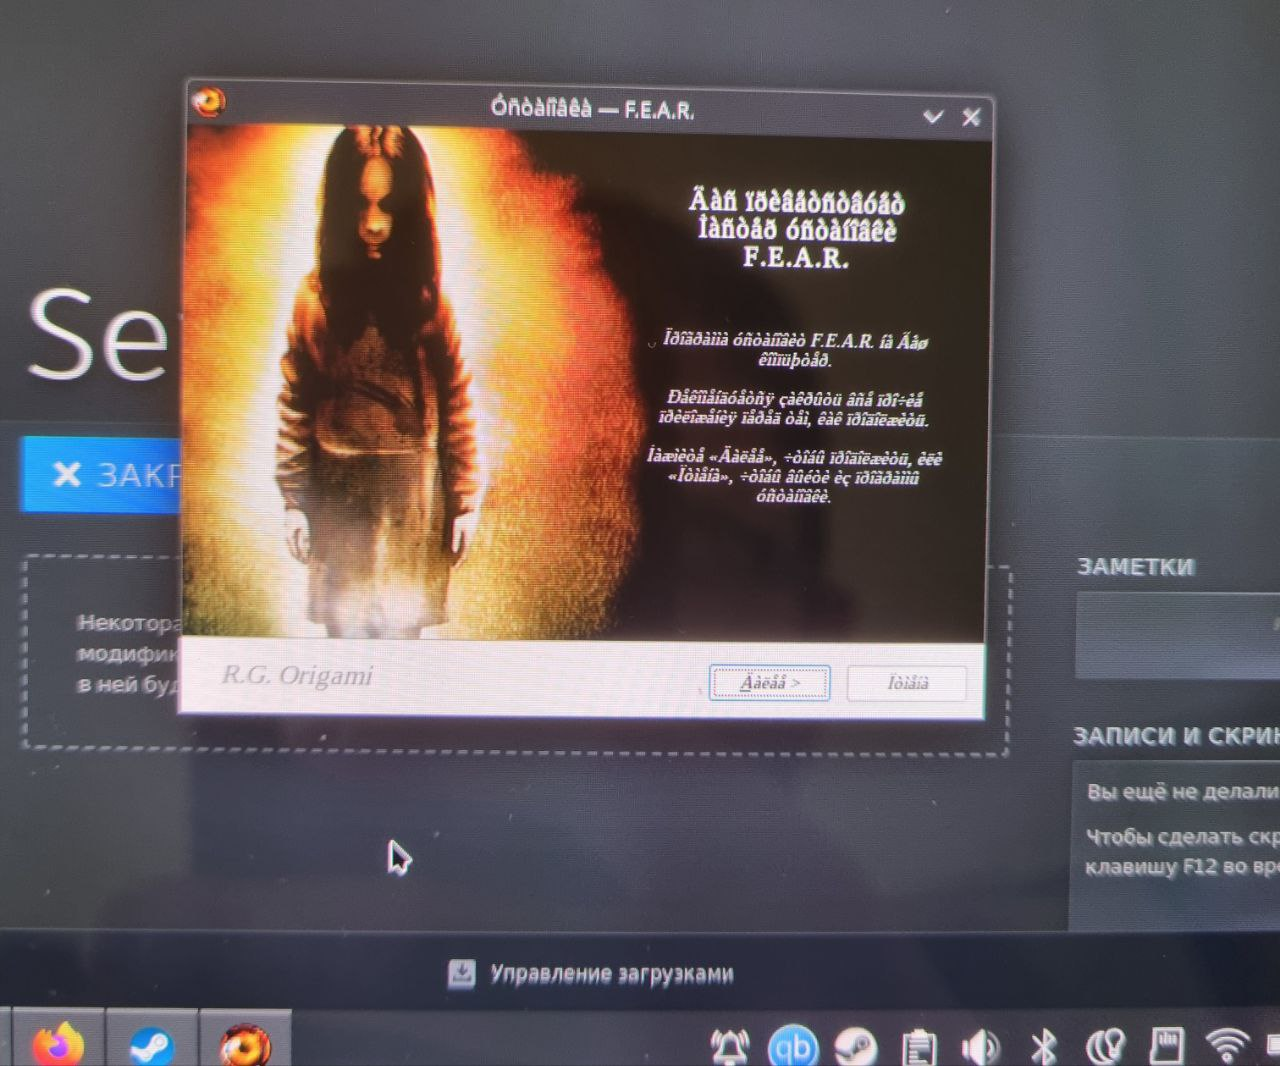The height and width of the screenshot is (1066, 1280).
Task: Open qBittorrent from the system tray
Action: point(793,1047)
